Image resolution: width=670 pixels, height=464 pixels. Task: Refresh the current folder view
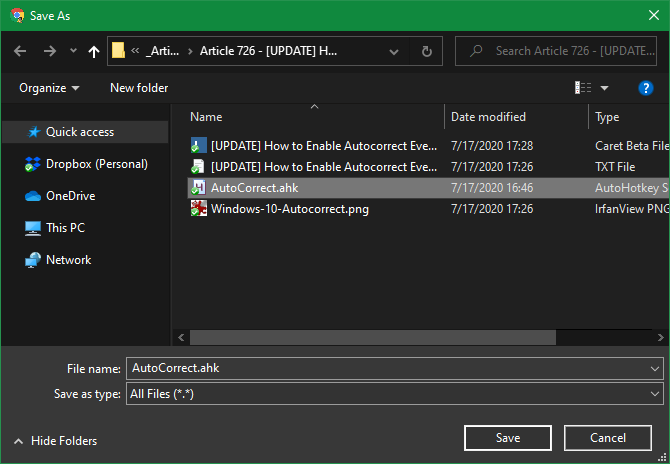tap(427, 51)
